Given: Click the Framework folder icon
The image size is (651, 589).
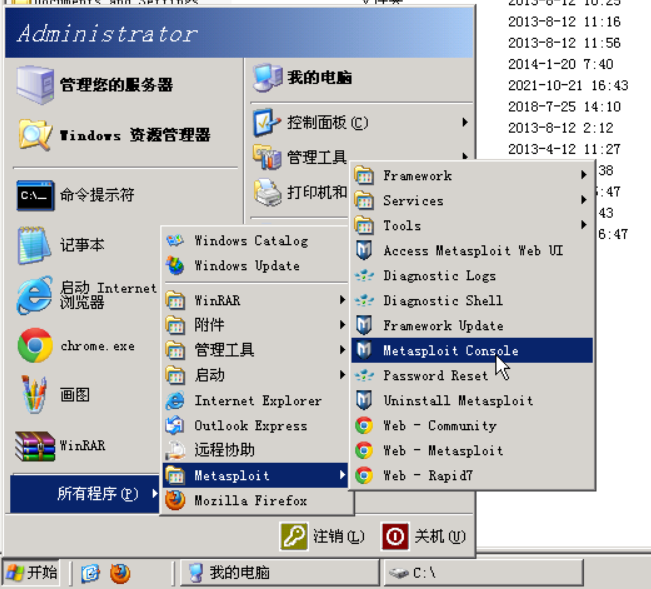Looking at the screenshot, I should pyautogui.click(x=364, y=175).
